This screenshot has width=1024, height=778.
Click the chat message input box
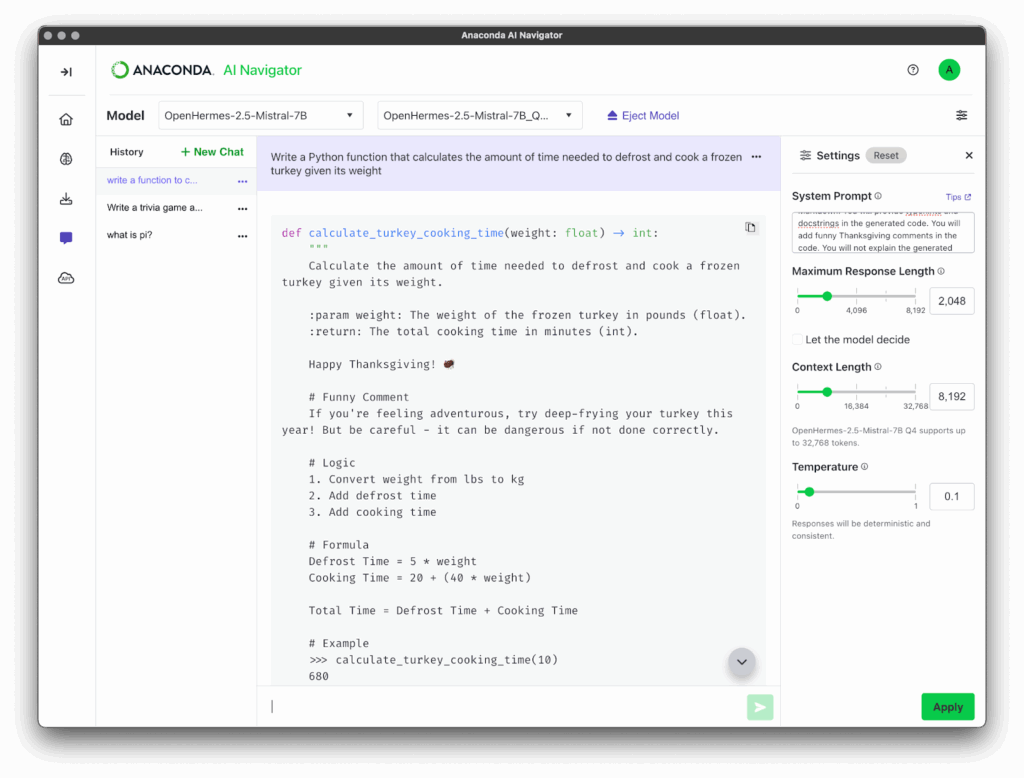[x=506, y=707]
